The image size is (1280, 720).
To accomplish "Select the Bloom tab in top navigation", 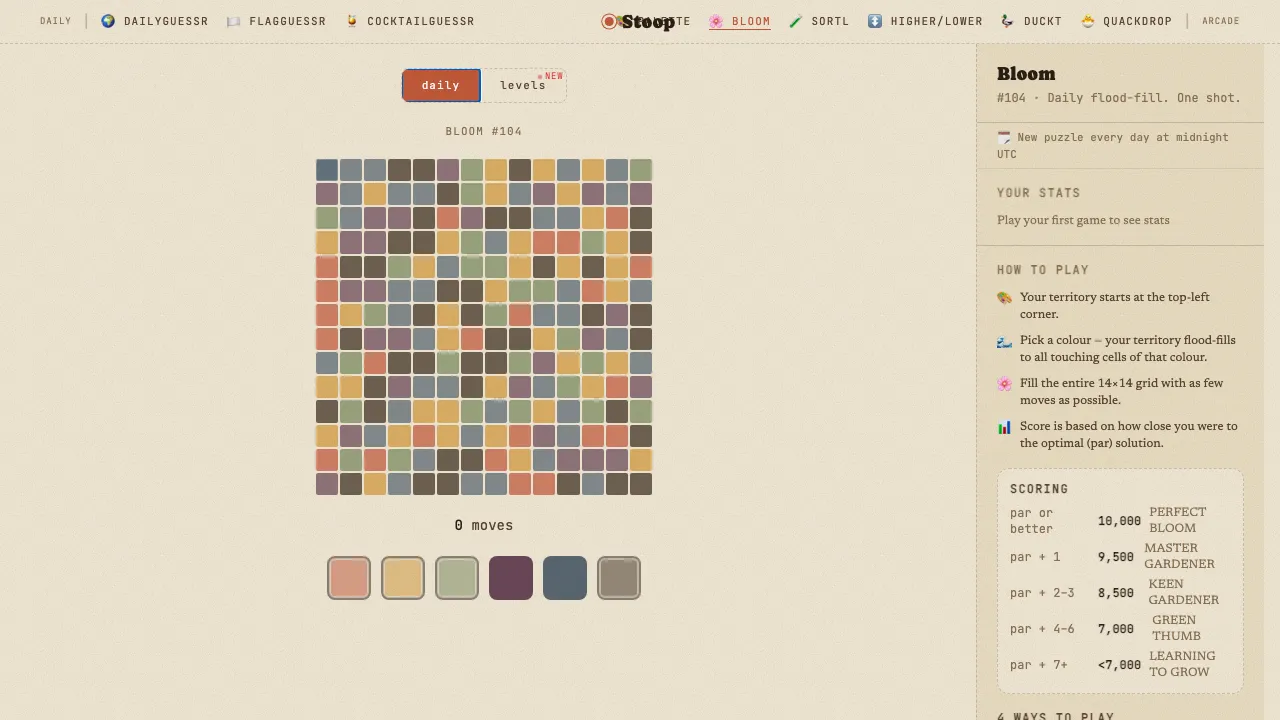I will 740,21.
